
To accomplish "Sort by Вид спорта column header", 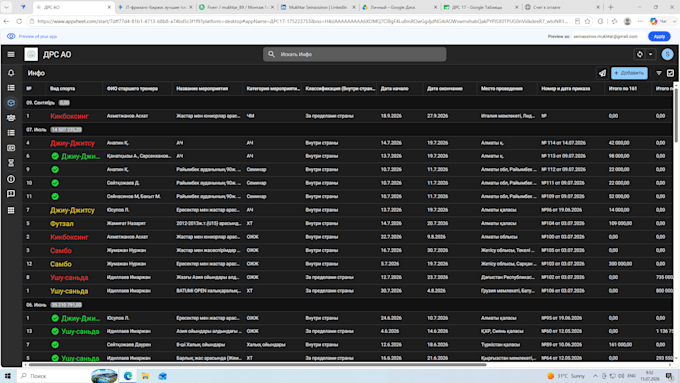I will [62, 88].
